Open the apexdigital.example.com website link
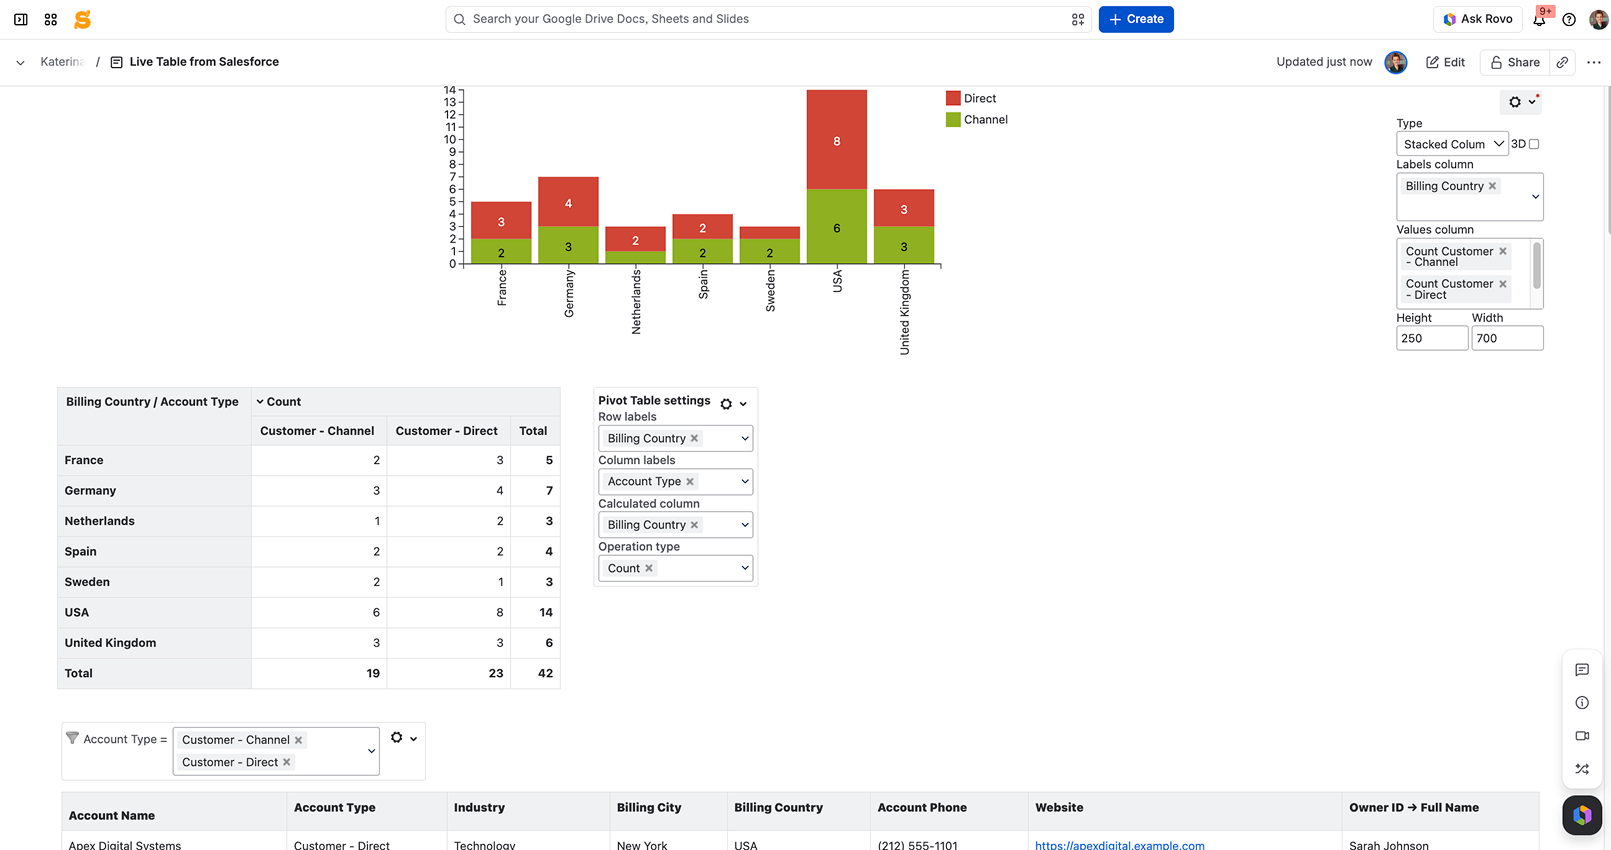The height and width of the screenshot is (850, 1611). click(x=1120, y=845)
